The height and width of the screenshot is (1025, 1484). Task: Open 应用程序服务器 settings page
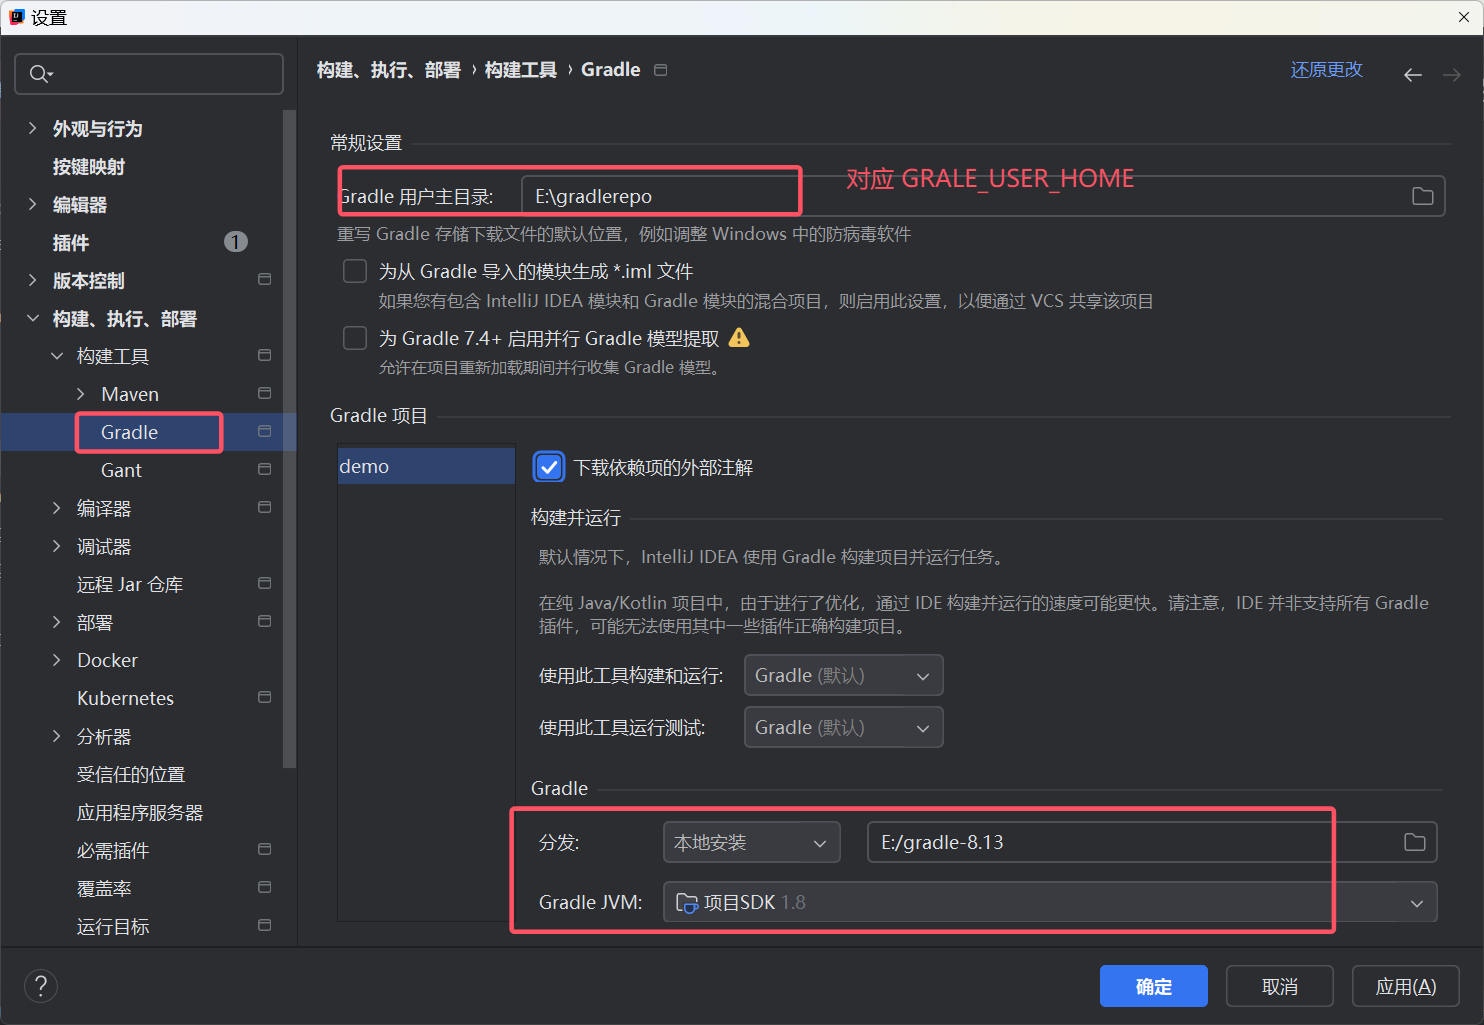click(140, 812)
